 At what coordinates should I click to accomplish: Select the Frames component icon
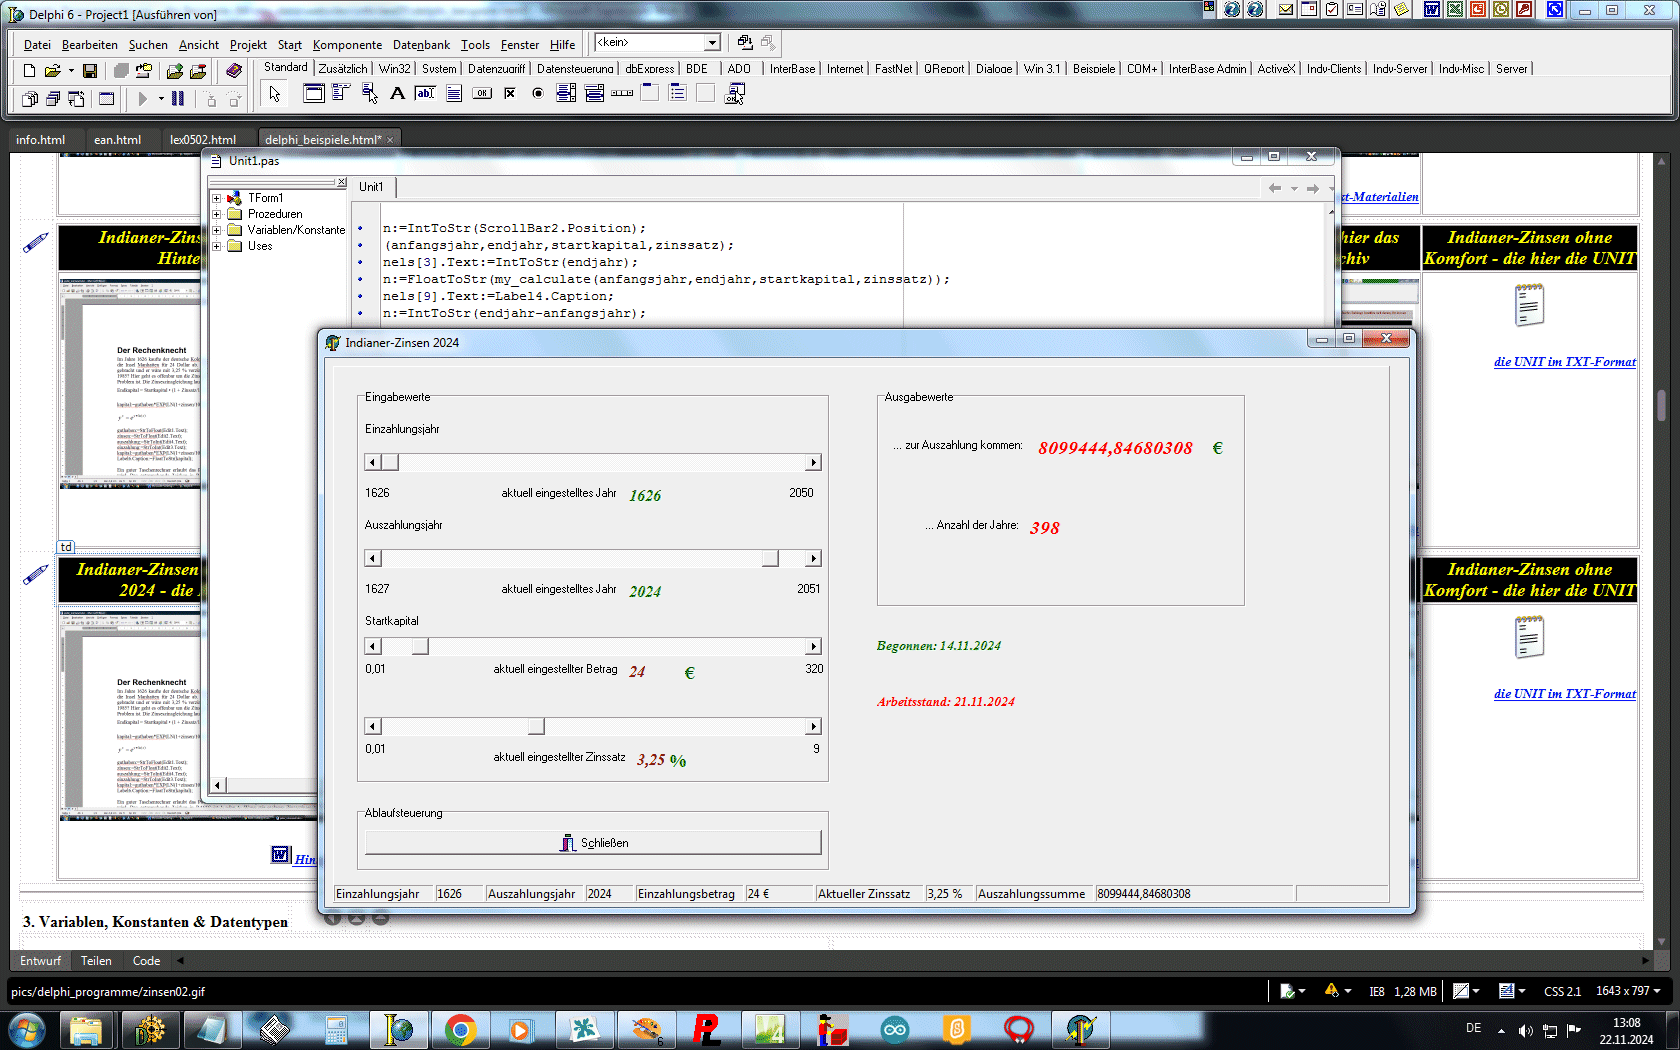click(x=313, y=93)
